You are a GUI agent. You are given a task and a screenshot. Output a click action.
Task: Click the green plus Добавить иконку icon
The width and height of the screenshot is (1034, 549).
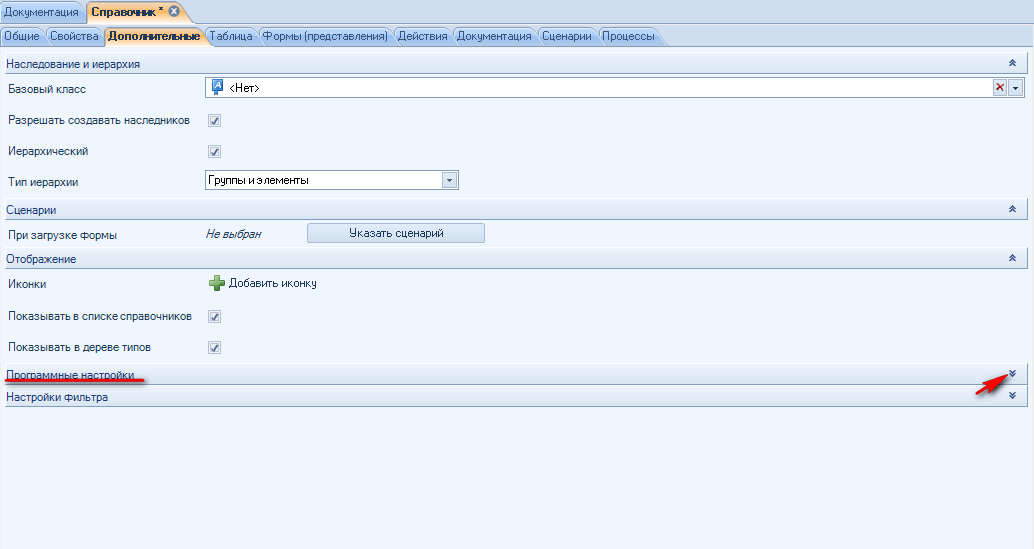click(217, 283)
